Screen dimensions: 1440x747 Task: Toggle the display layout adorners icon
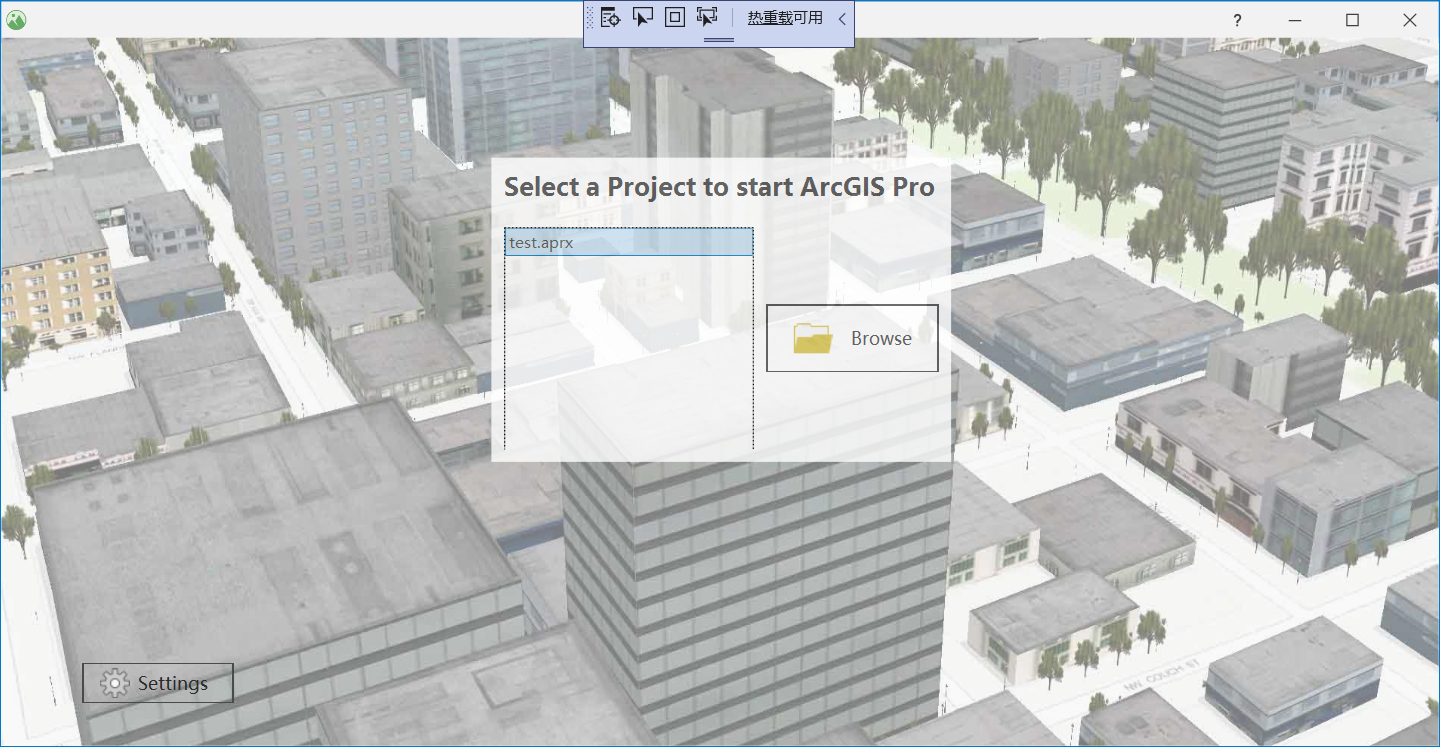point(673,17)
